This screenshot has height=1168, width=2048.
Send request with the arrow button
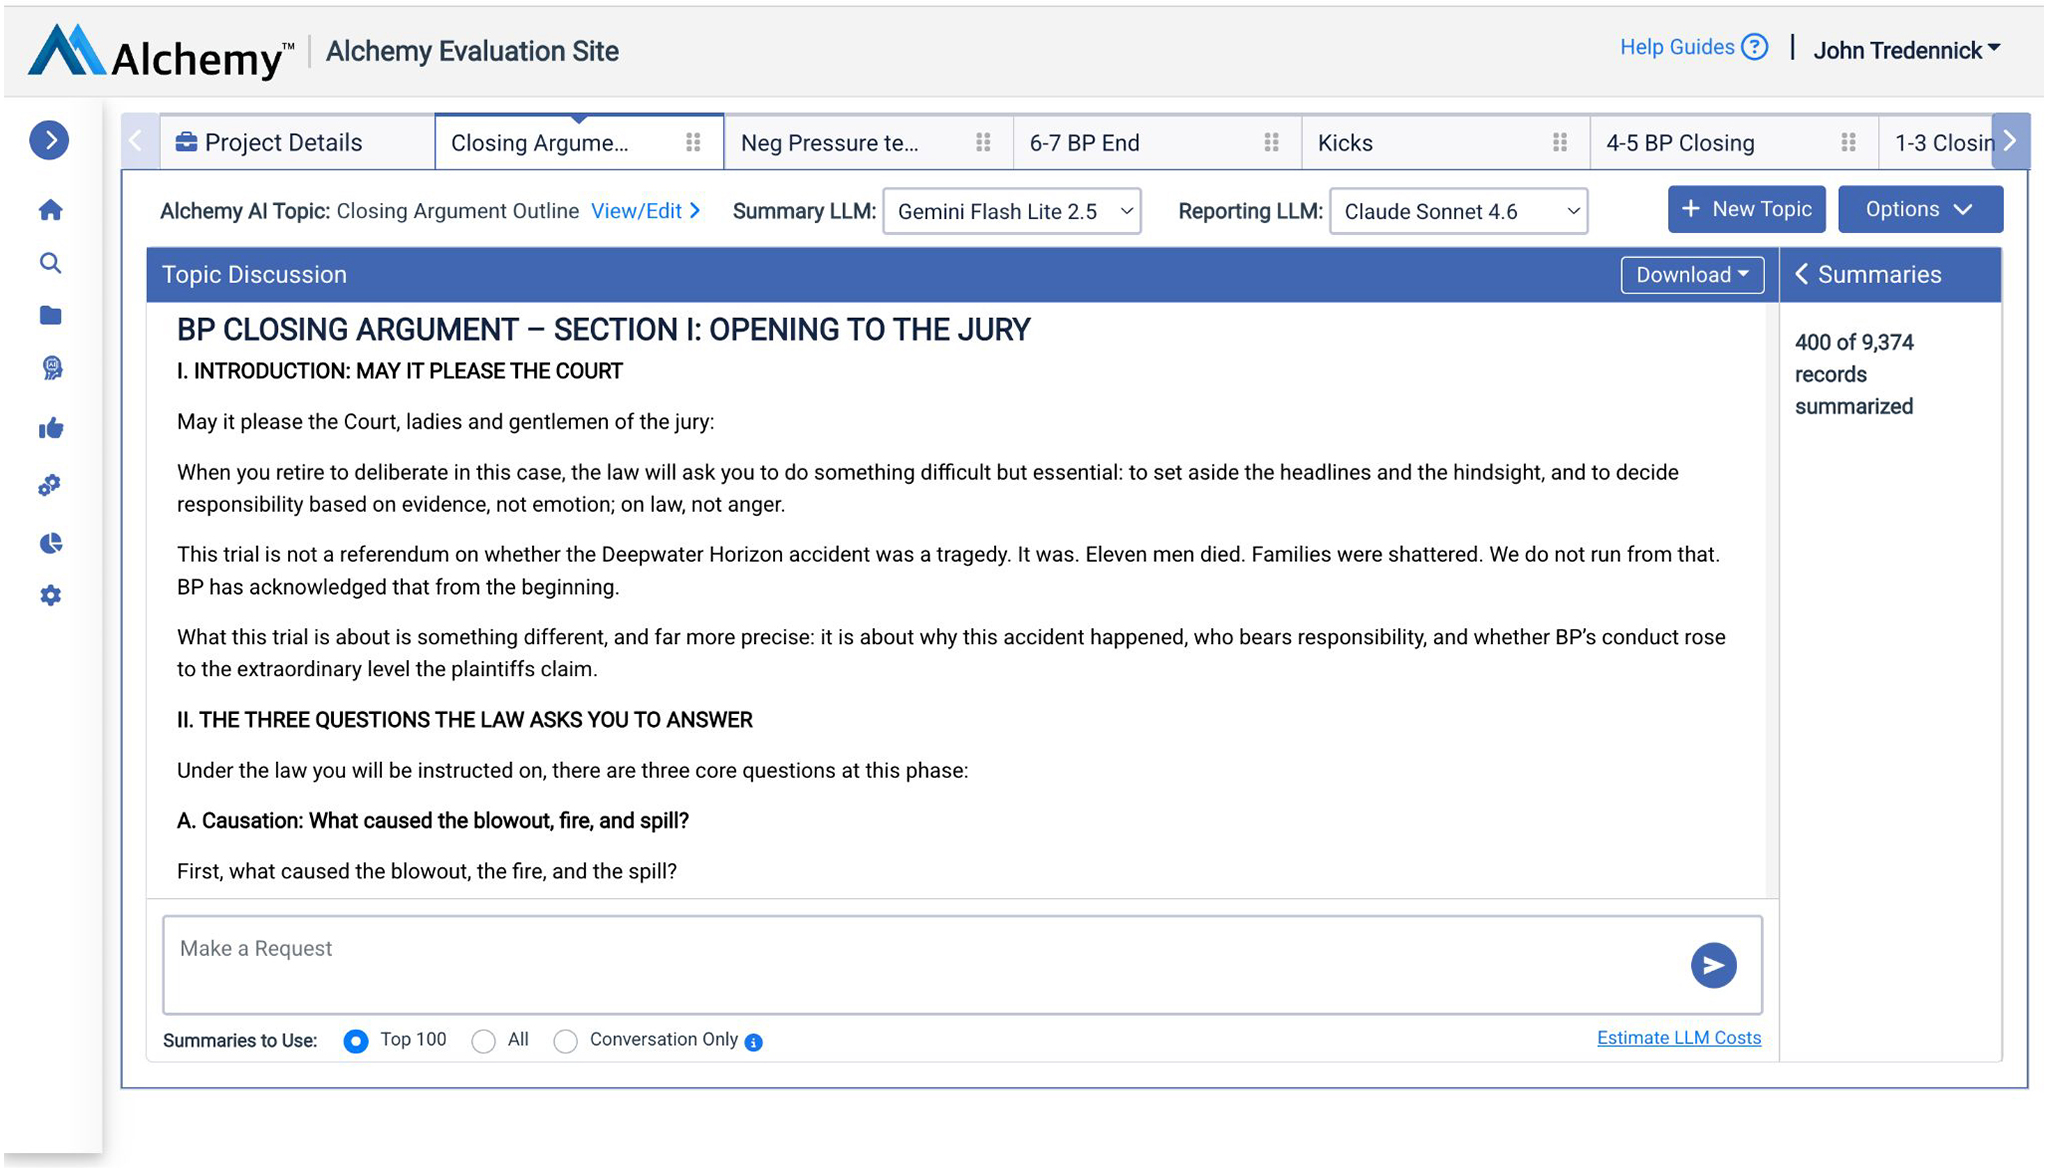point(1713,965)
